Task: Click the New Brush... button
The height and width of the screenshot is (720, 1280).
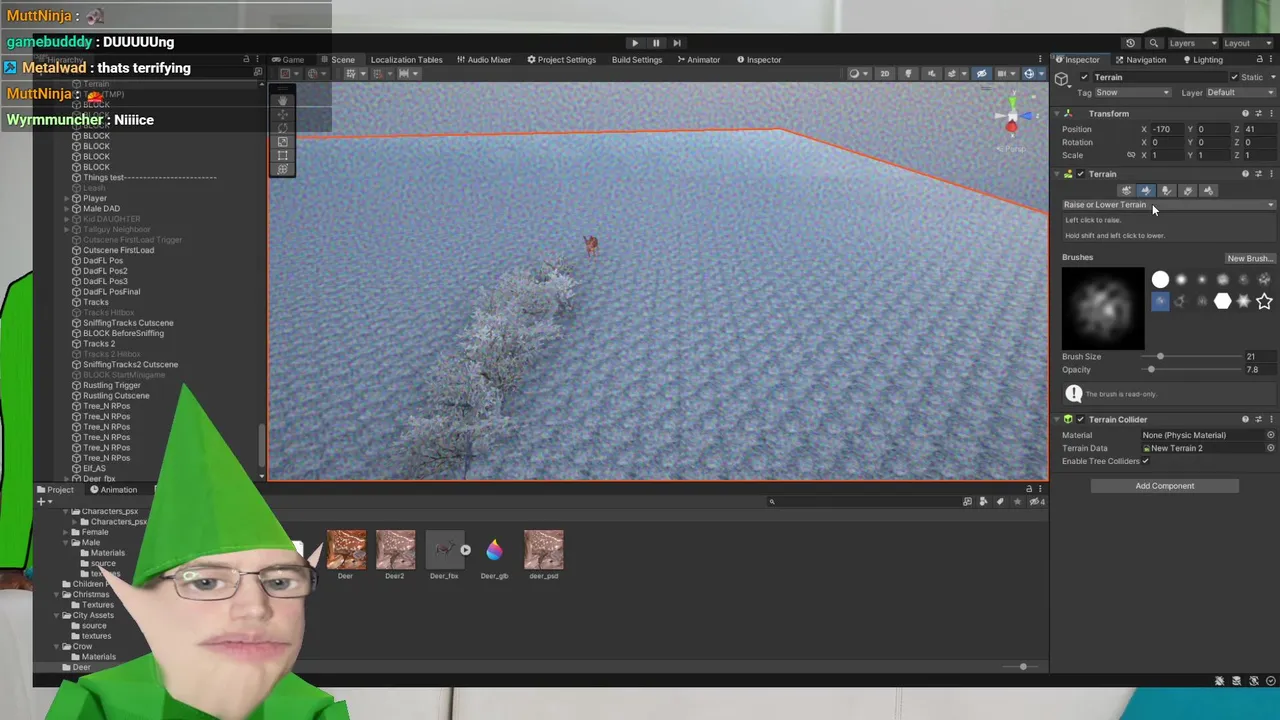Action: point(1249,258)
